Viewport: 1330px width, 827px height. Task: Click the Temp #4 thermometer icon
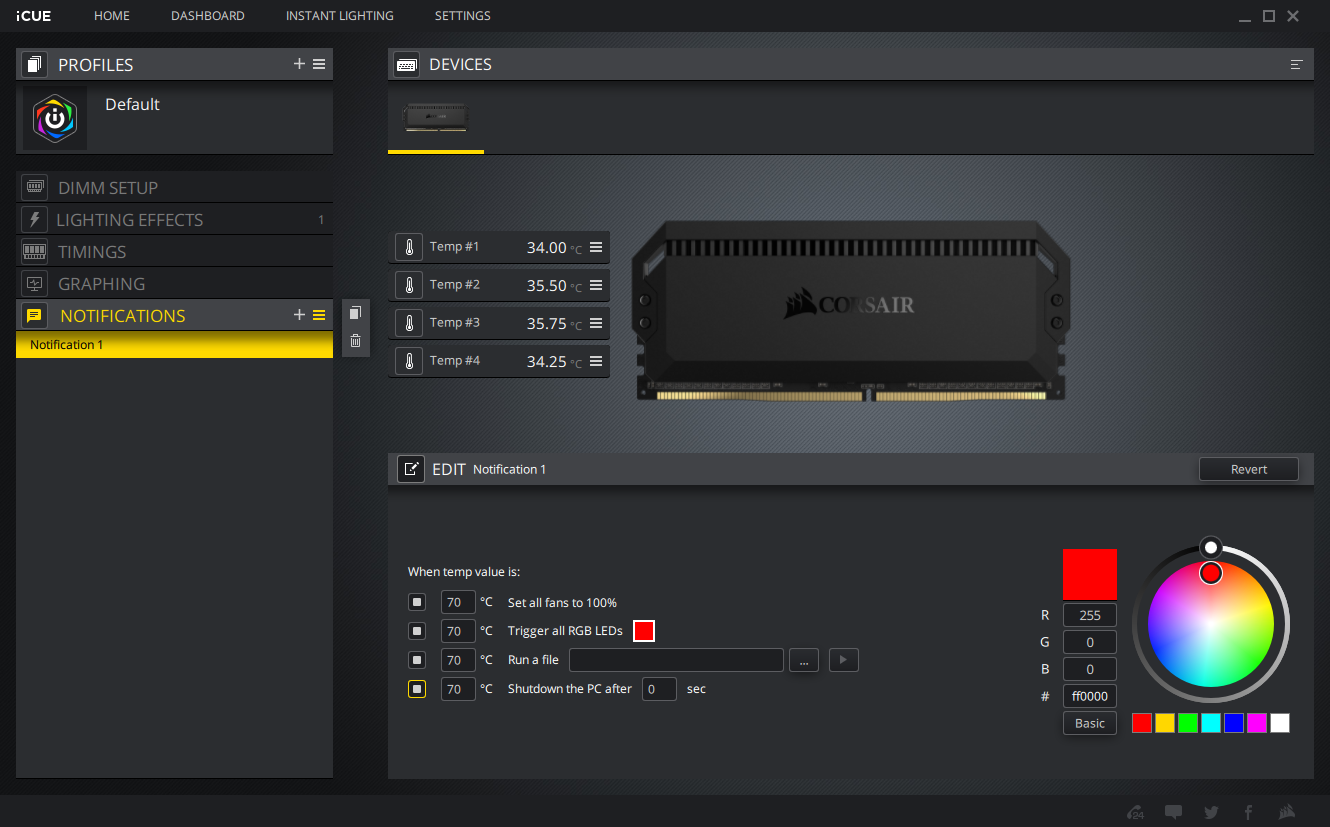[409, 361]
